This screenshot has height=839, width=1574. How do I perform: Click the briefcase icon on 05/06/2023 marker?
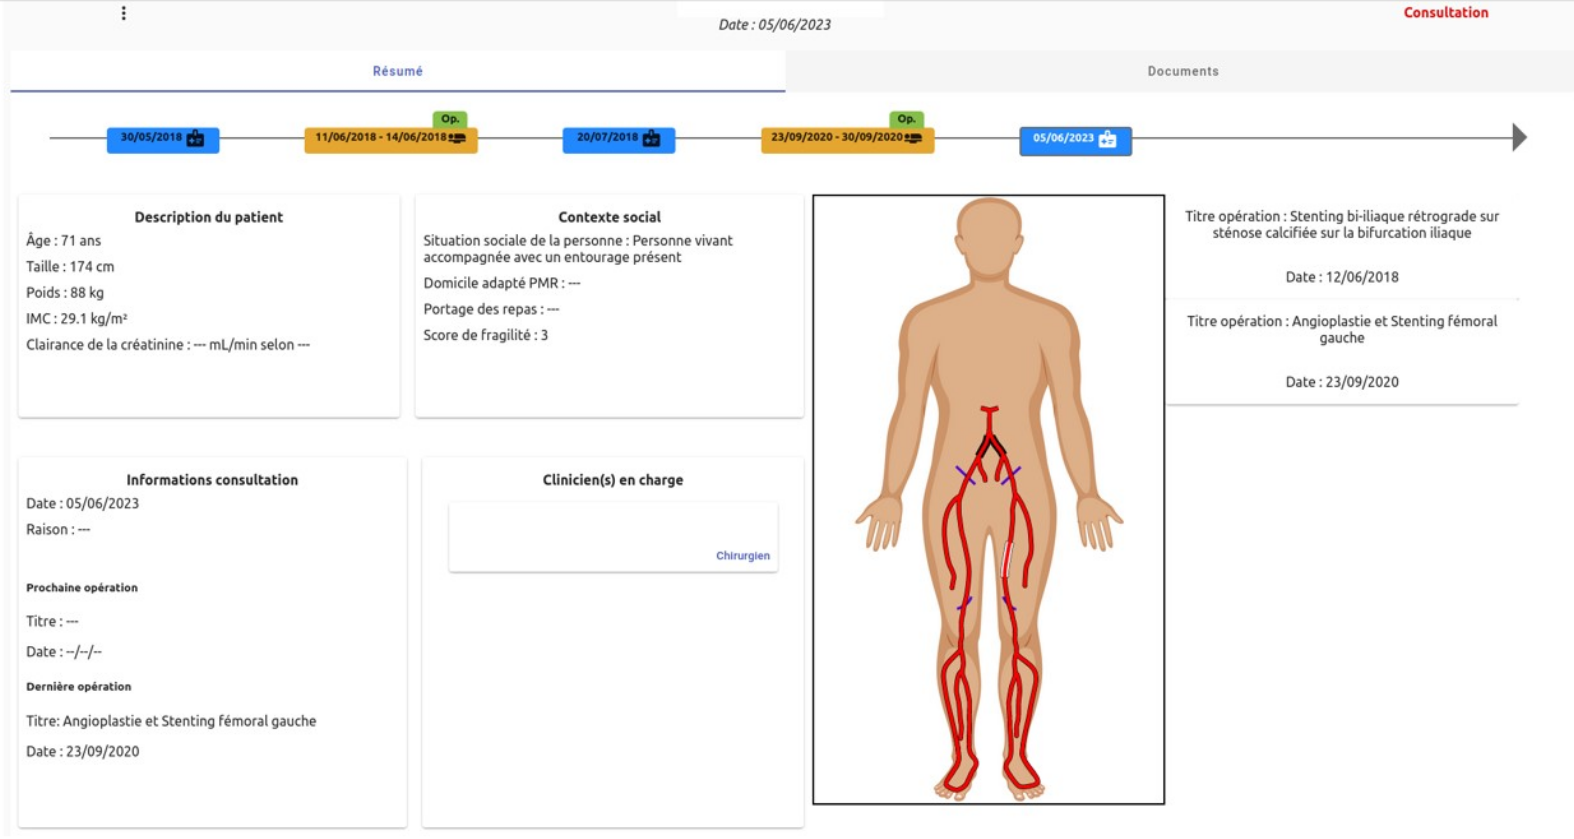tap(1108, 140)
